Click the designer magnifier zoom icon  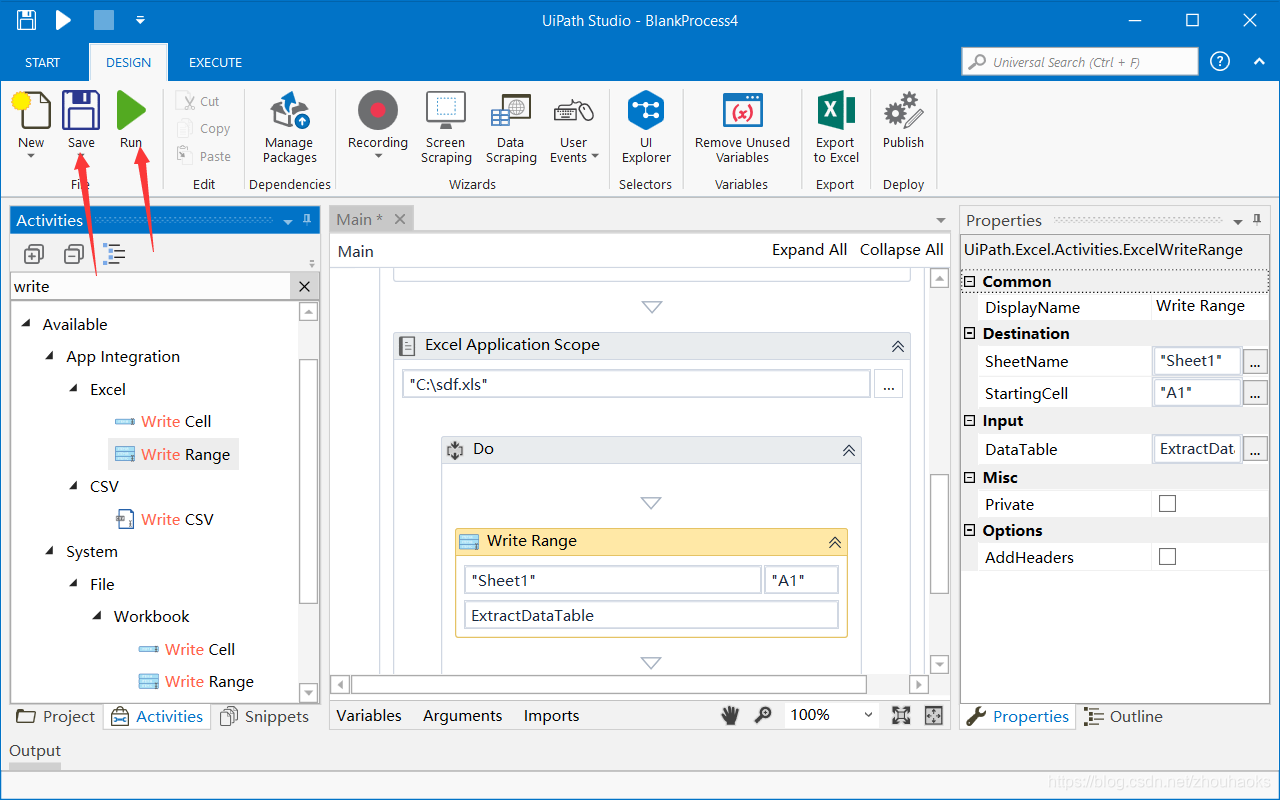point(763,715)
